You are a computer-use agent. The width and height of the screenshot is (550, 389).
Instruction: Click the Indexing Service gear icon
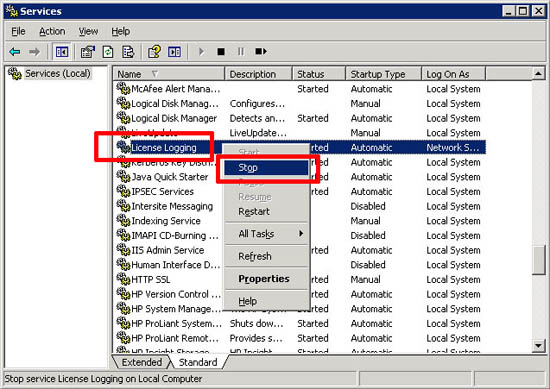[123, 220]
